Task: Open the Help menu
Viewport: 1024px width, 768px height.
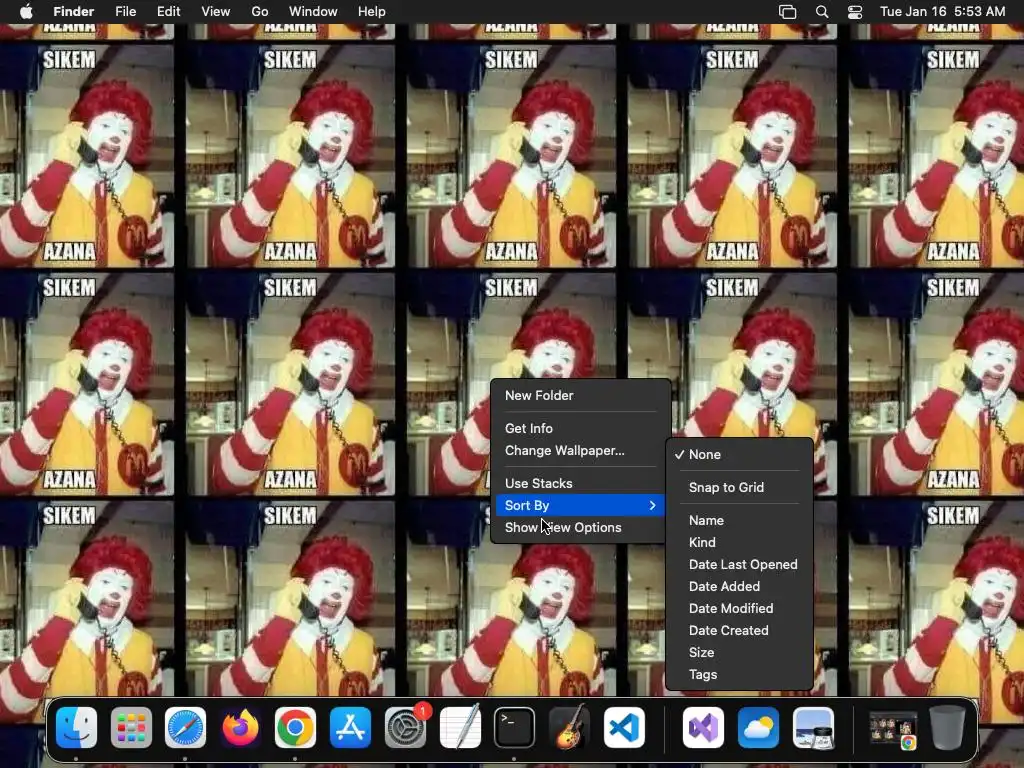Action: click(372, 12)
